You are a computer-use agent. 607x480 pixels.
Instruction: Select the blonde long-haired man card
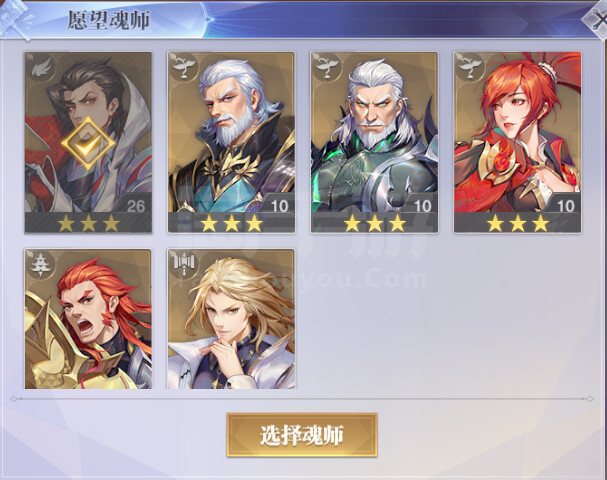[x=231, y=319]
